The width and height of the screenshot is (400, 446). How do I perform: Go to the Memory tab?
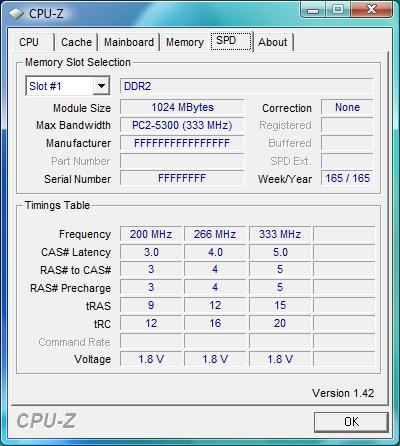[185, 42]
